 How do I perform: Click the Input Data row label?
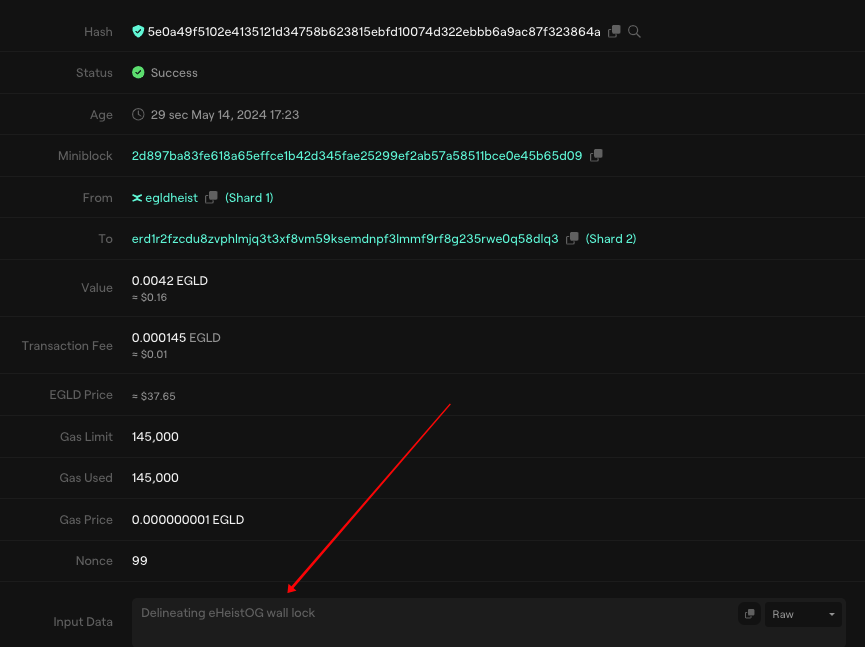click(x=83, y=622)
